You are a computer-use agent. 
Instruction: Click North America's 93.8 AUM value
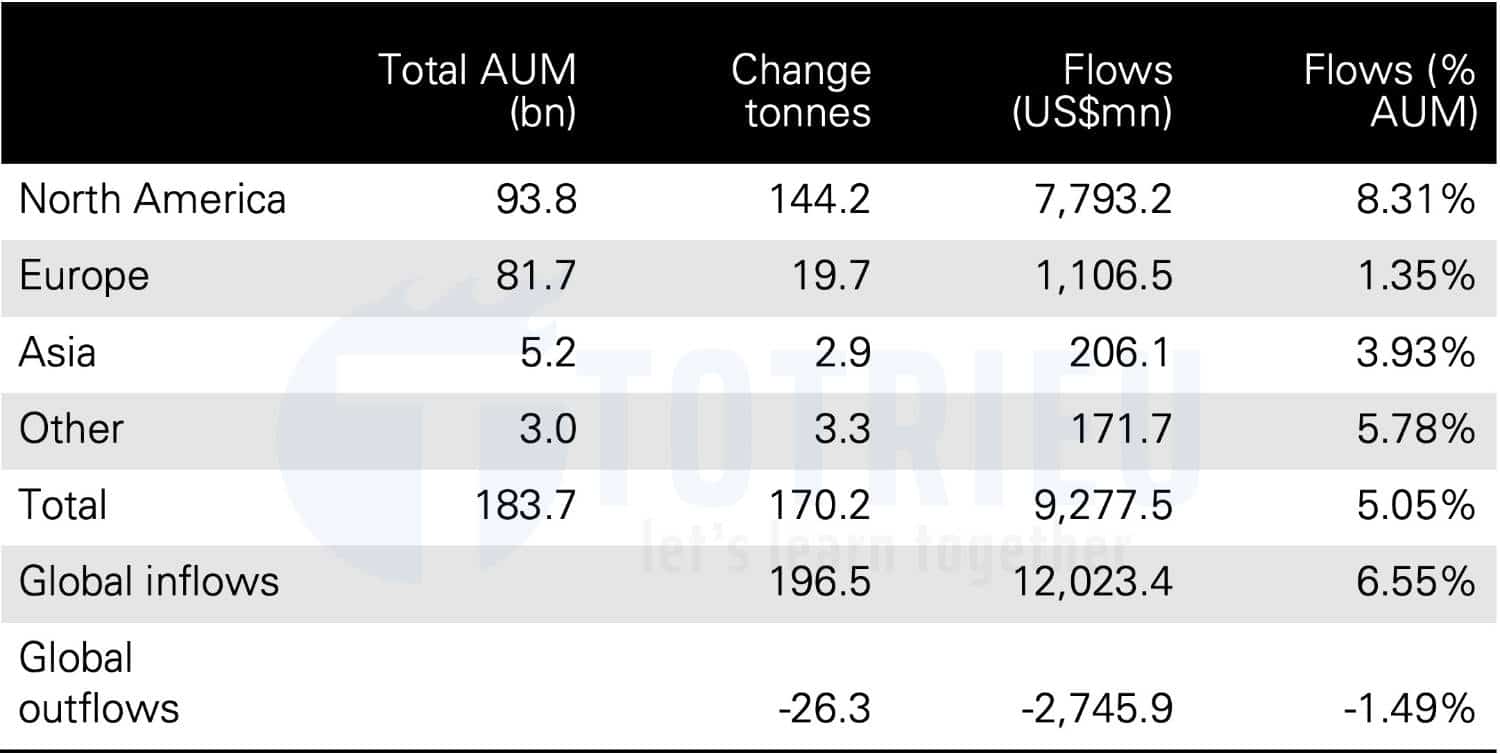click(536, 199)
